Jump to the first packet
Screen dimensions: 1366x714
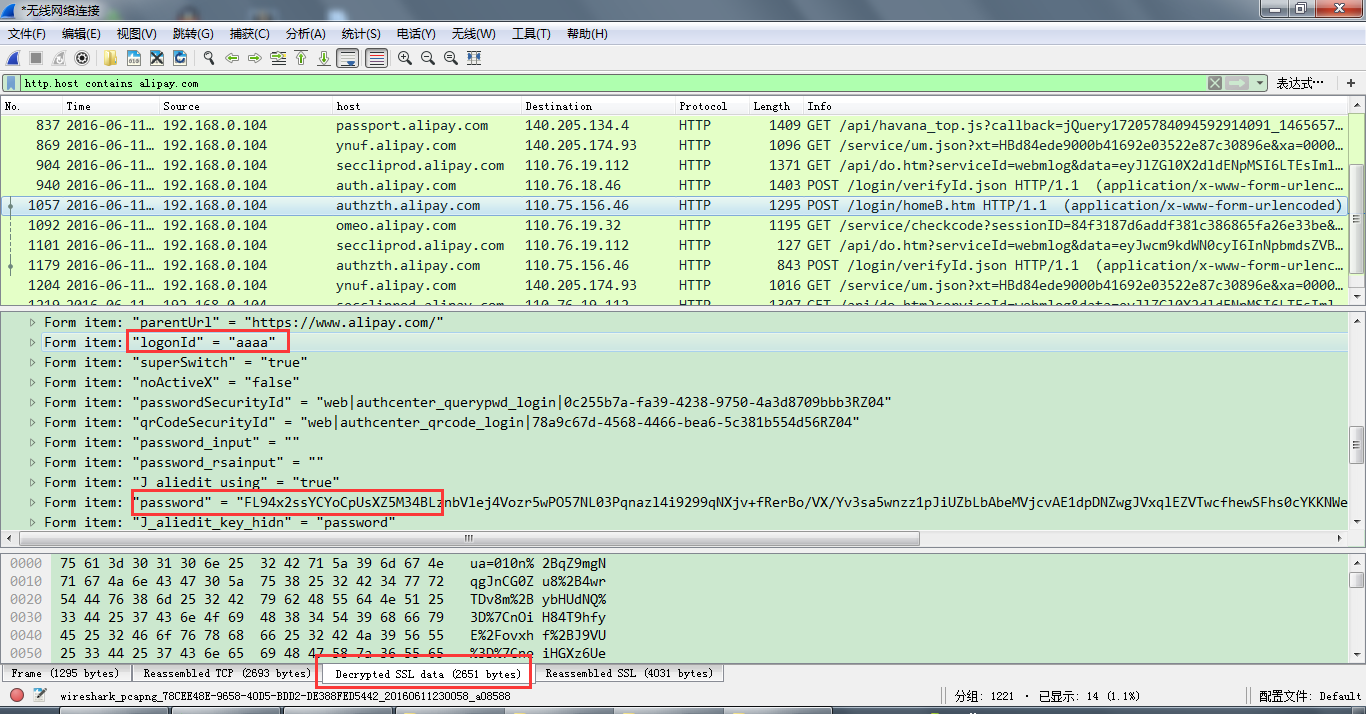[300, 58]
